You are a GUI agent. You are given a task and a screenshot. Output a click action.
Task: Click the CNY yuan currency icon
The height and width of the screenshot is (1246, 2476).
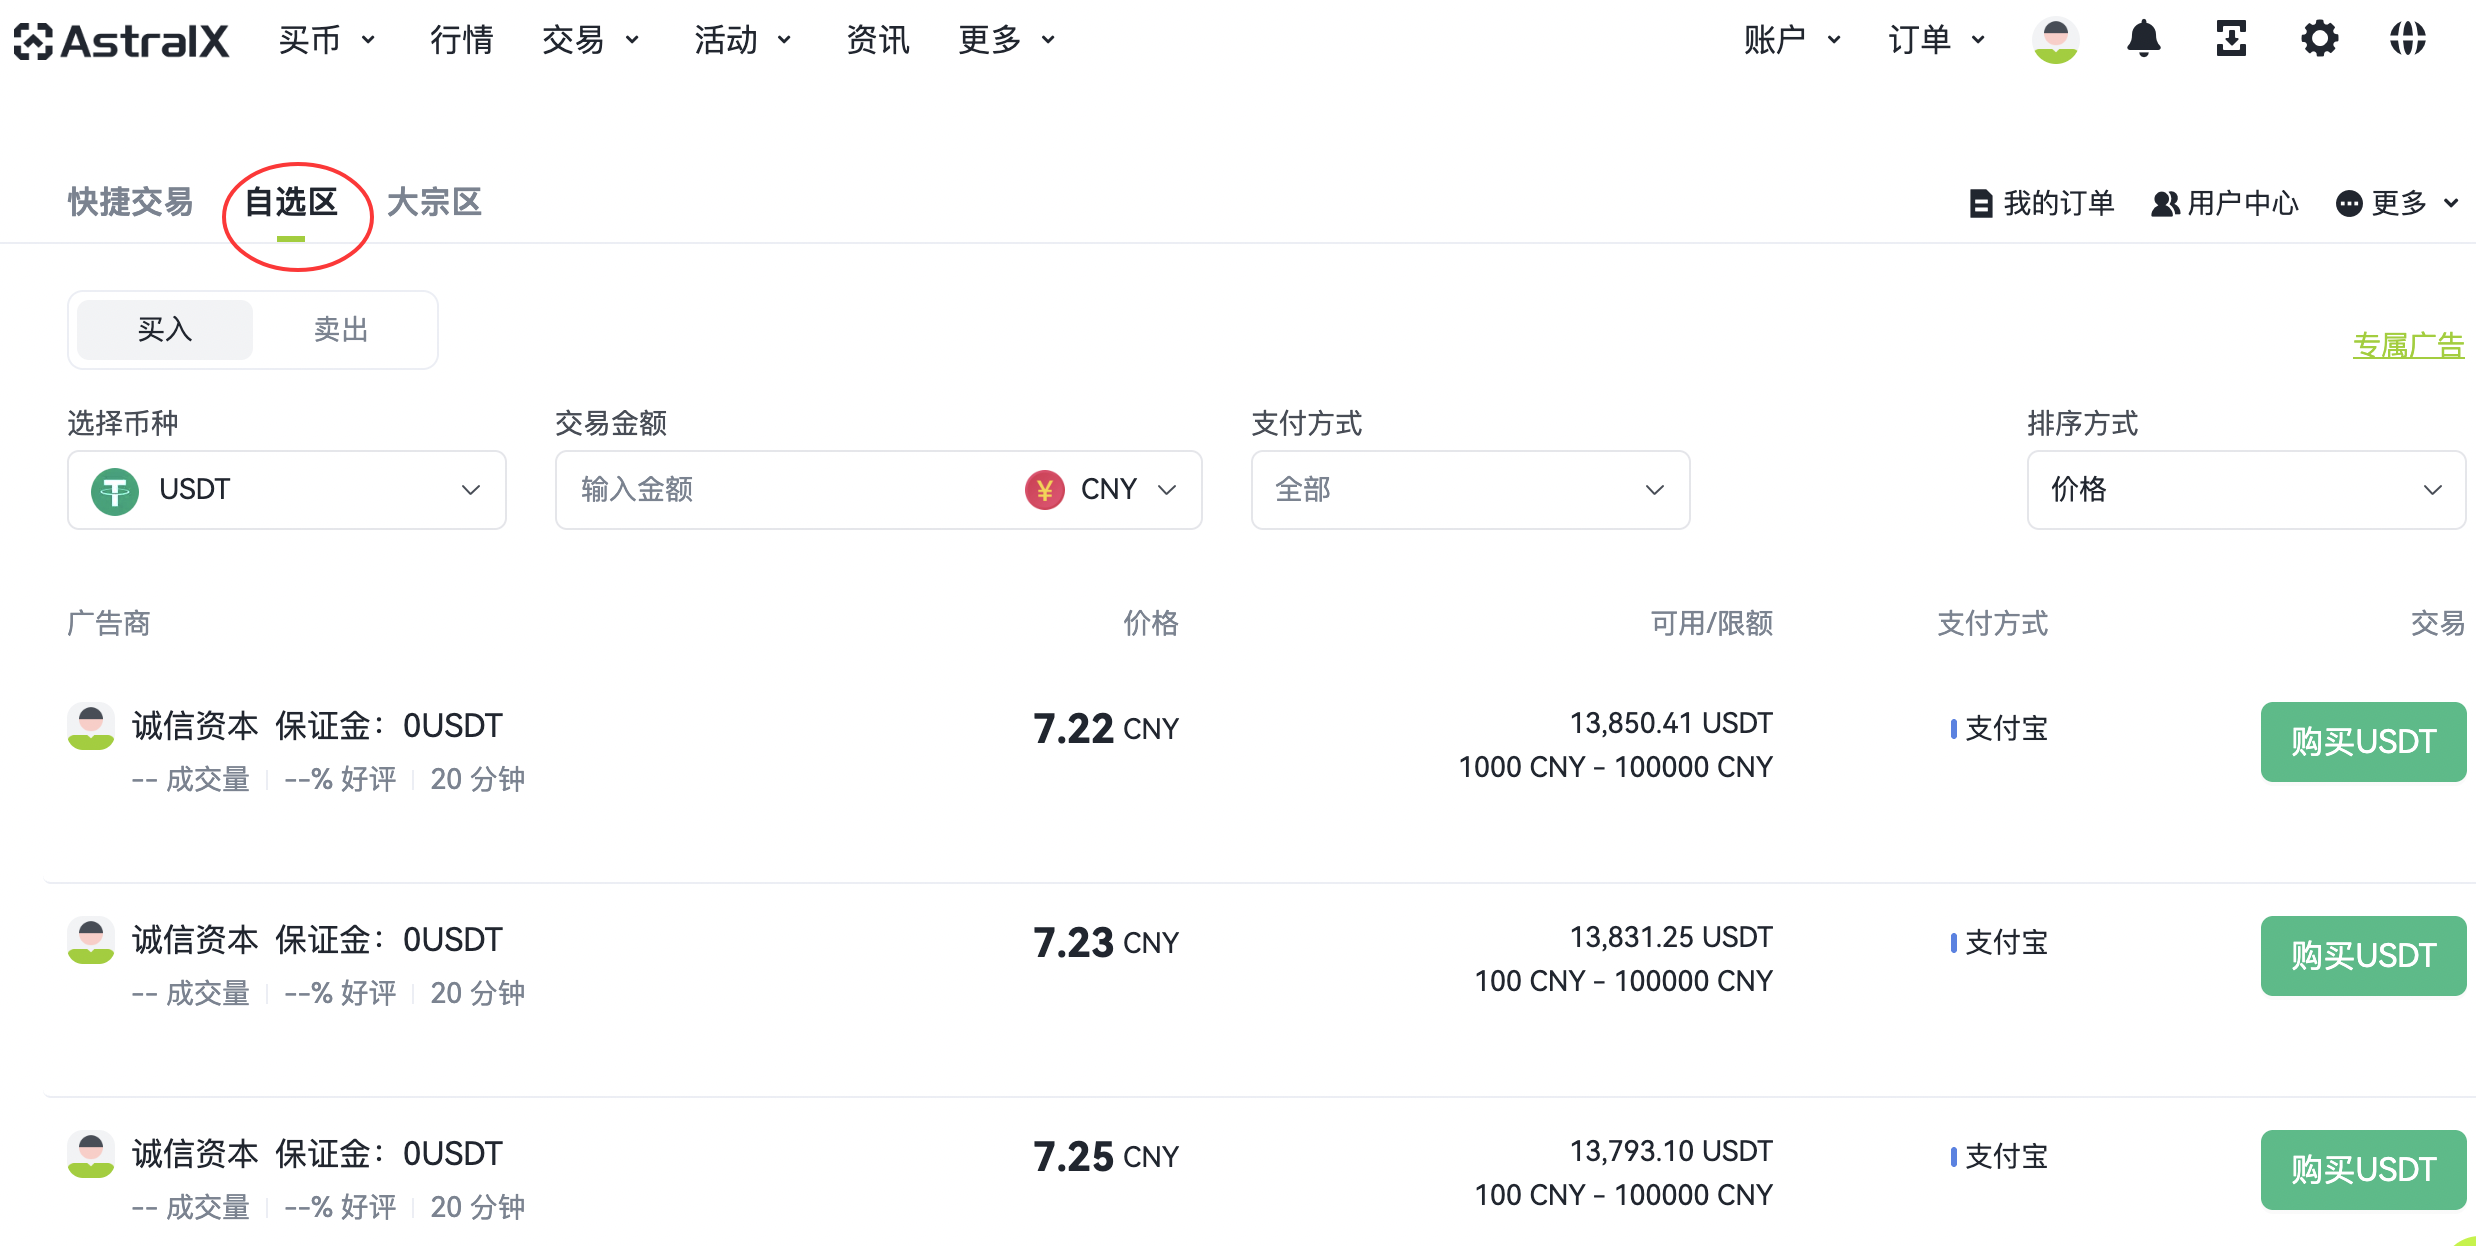(x=1044, y=490)
